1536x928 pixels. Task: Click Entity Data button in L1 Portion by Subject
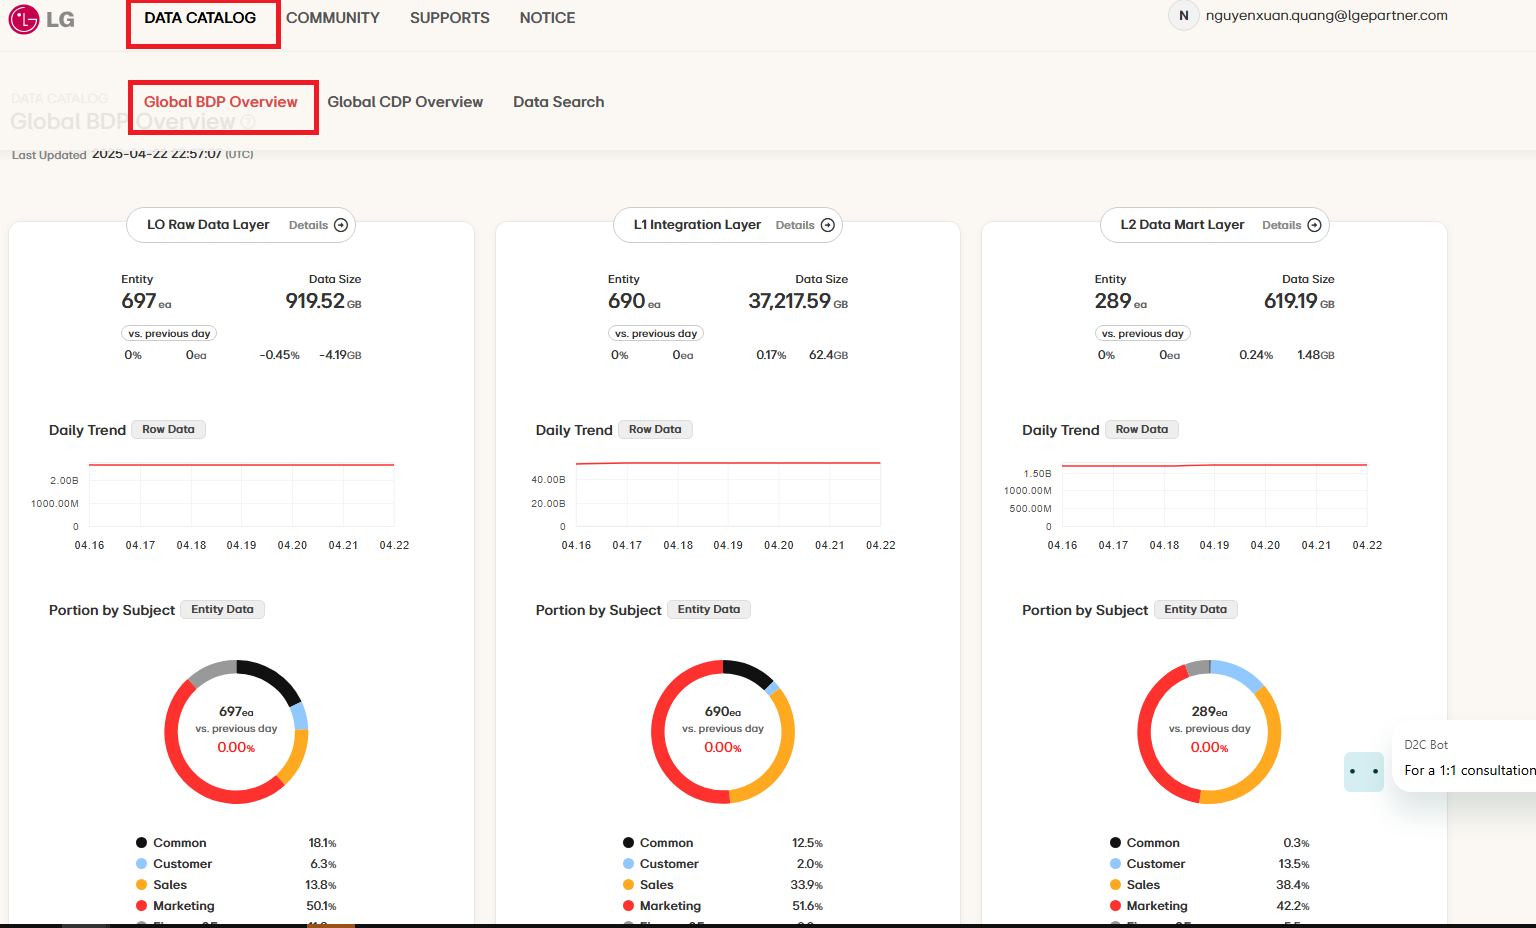click(708, 609)
